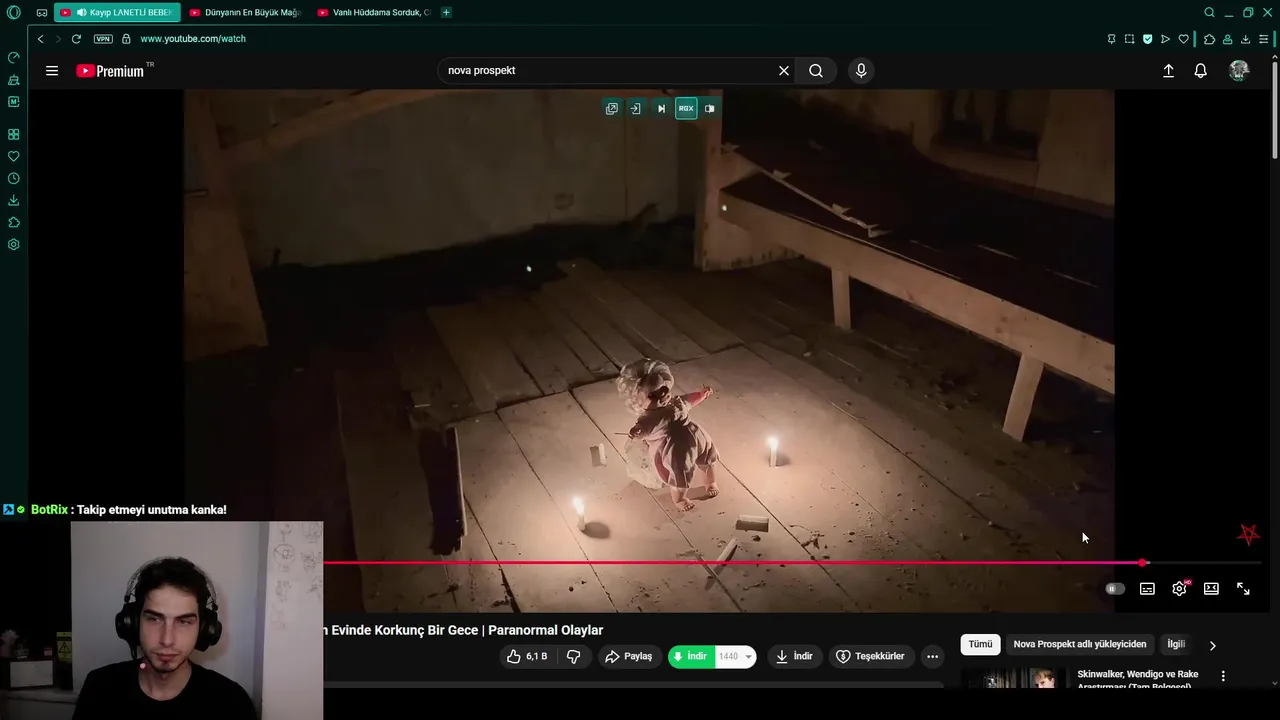Enter fullscreen mode
Image resolution: width=1280 pixels, height=720 pixels.
point(1243,589)
